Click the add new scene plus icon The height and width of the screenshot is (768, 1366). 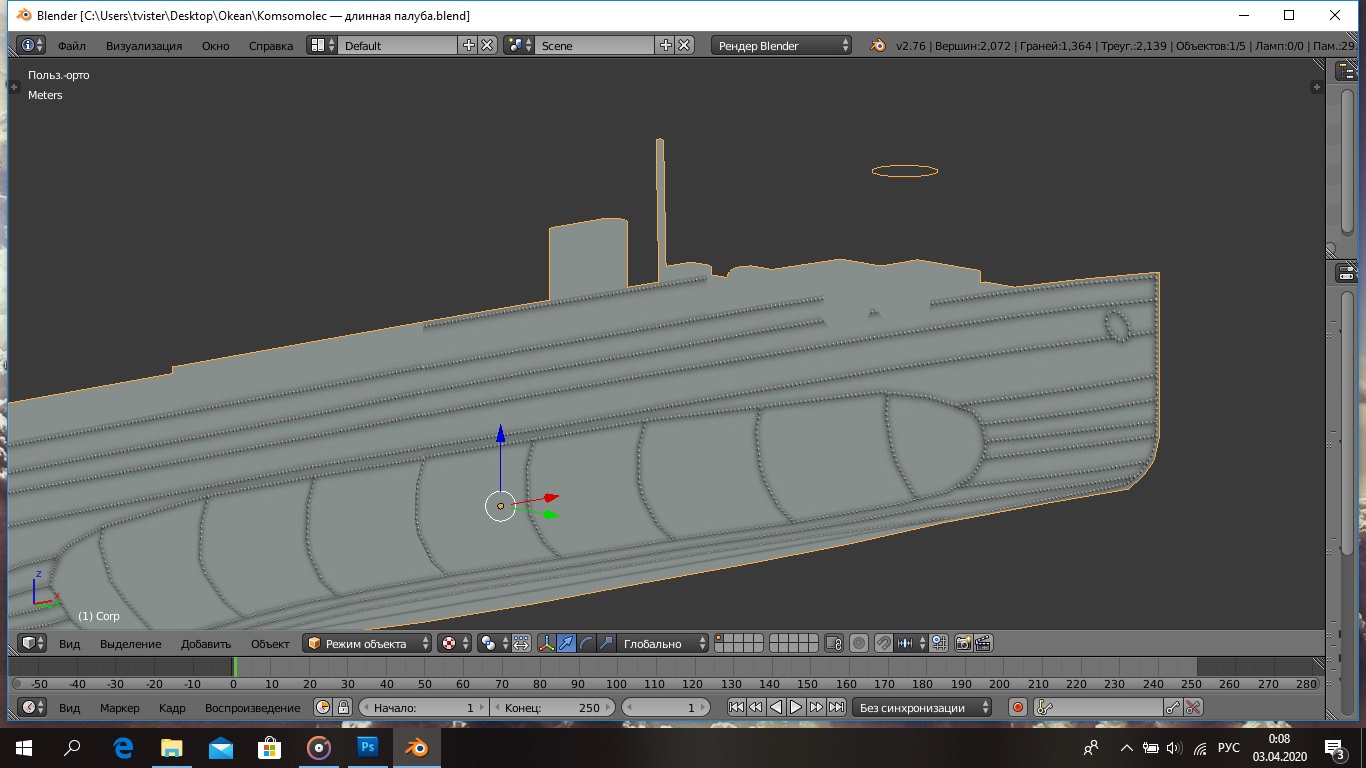coord(665,46)
